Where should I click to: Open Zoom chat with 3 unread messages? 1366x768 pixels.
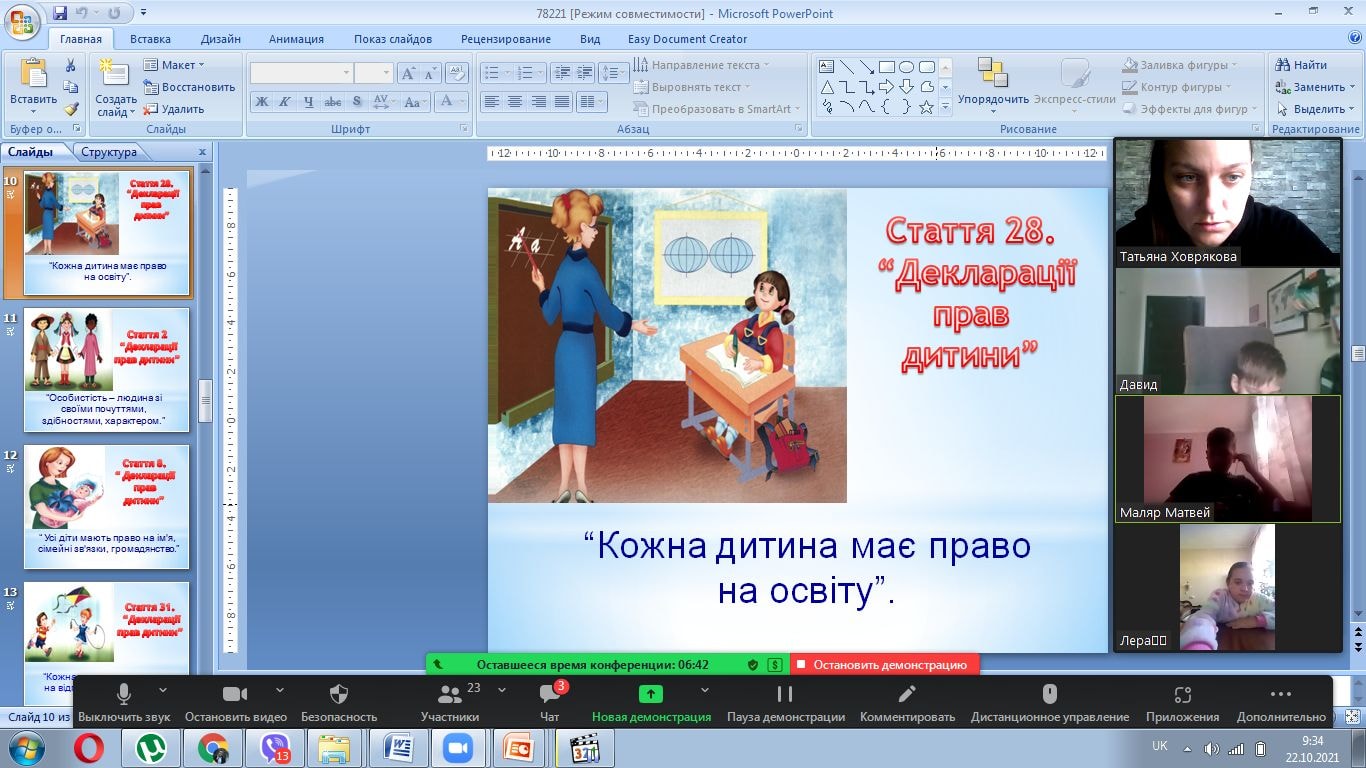pyautogui.click(x=549, y=694)
